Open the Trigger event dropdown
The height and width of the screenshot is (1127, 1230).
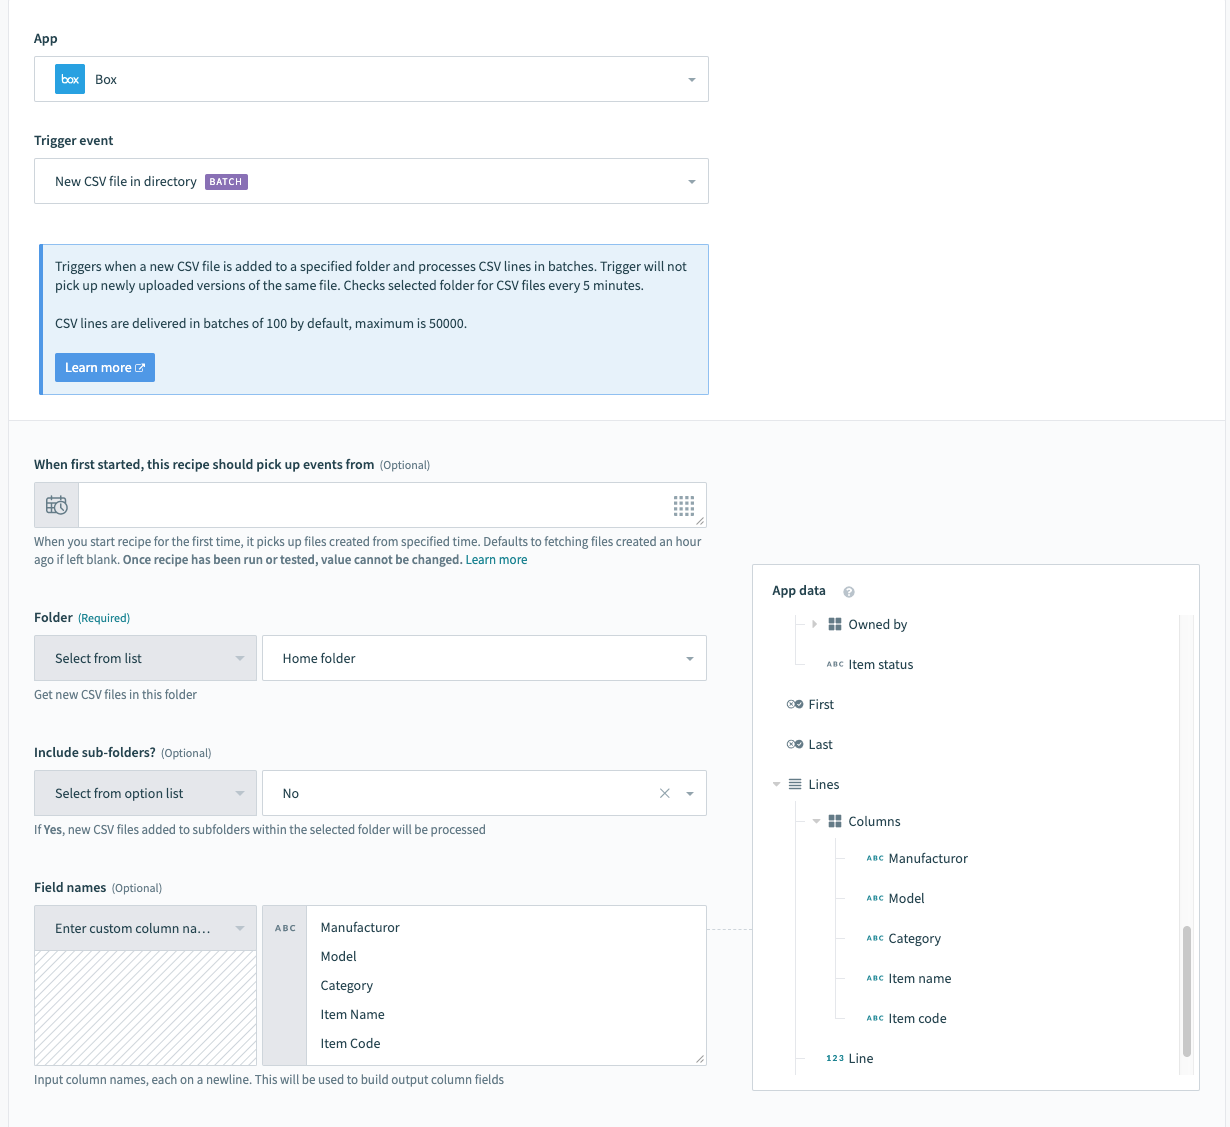pos(371,181)
